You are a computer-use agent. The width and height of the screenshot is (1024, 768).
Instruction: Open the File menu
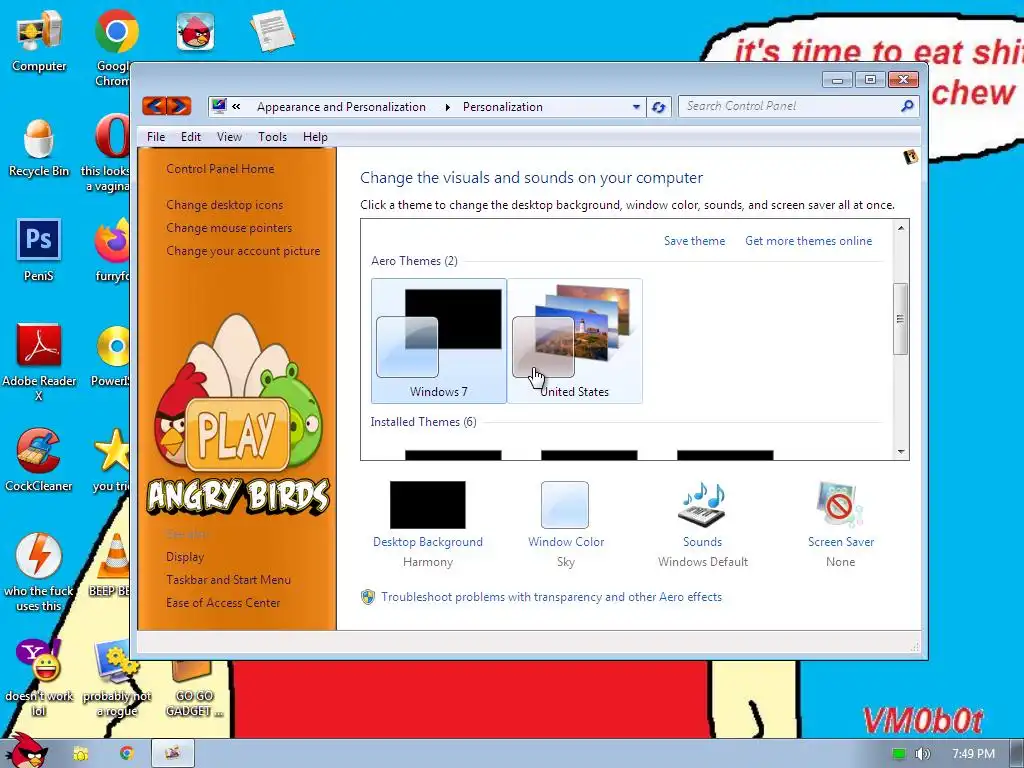click(x=156, y=136)
